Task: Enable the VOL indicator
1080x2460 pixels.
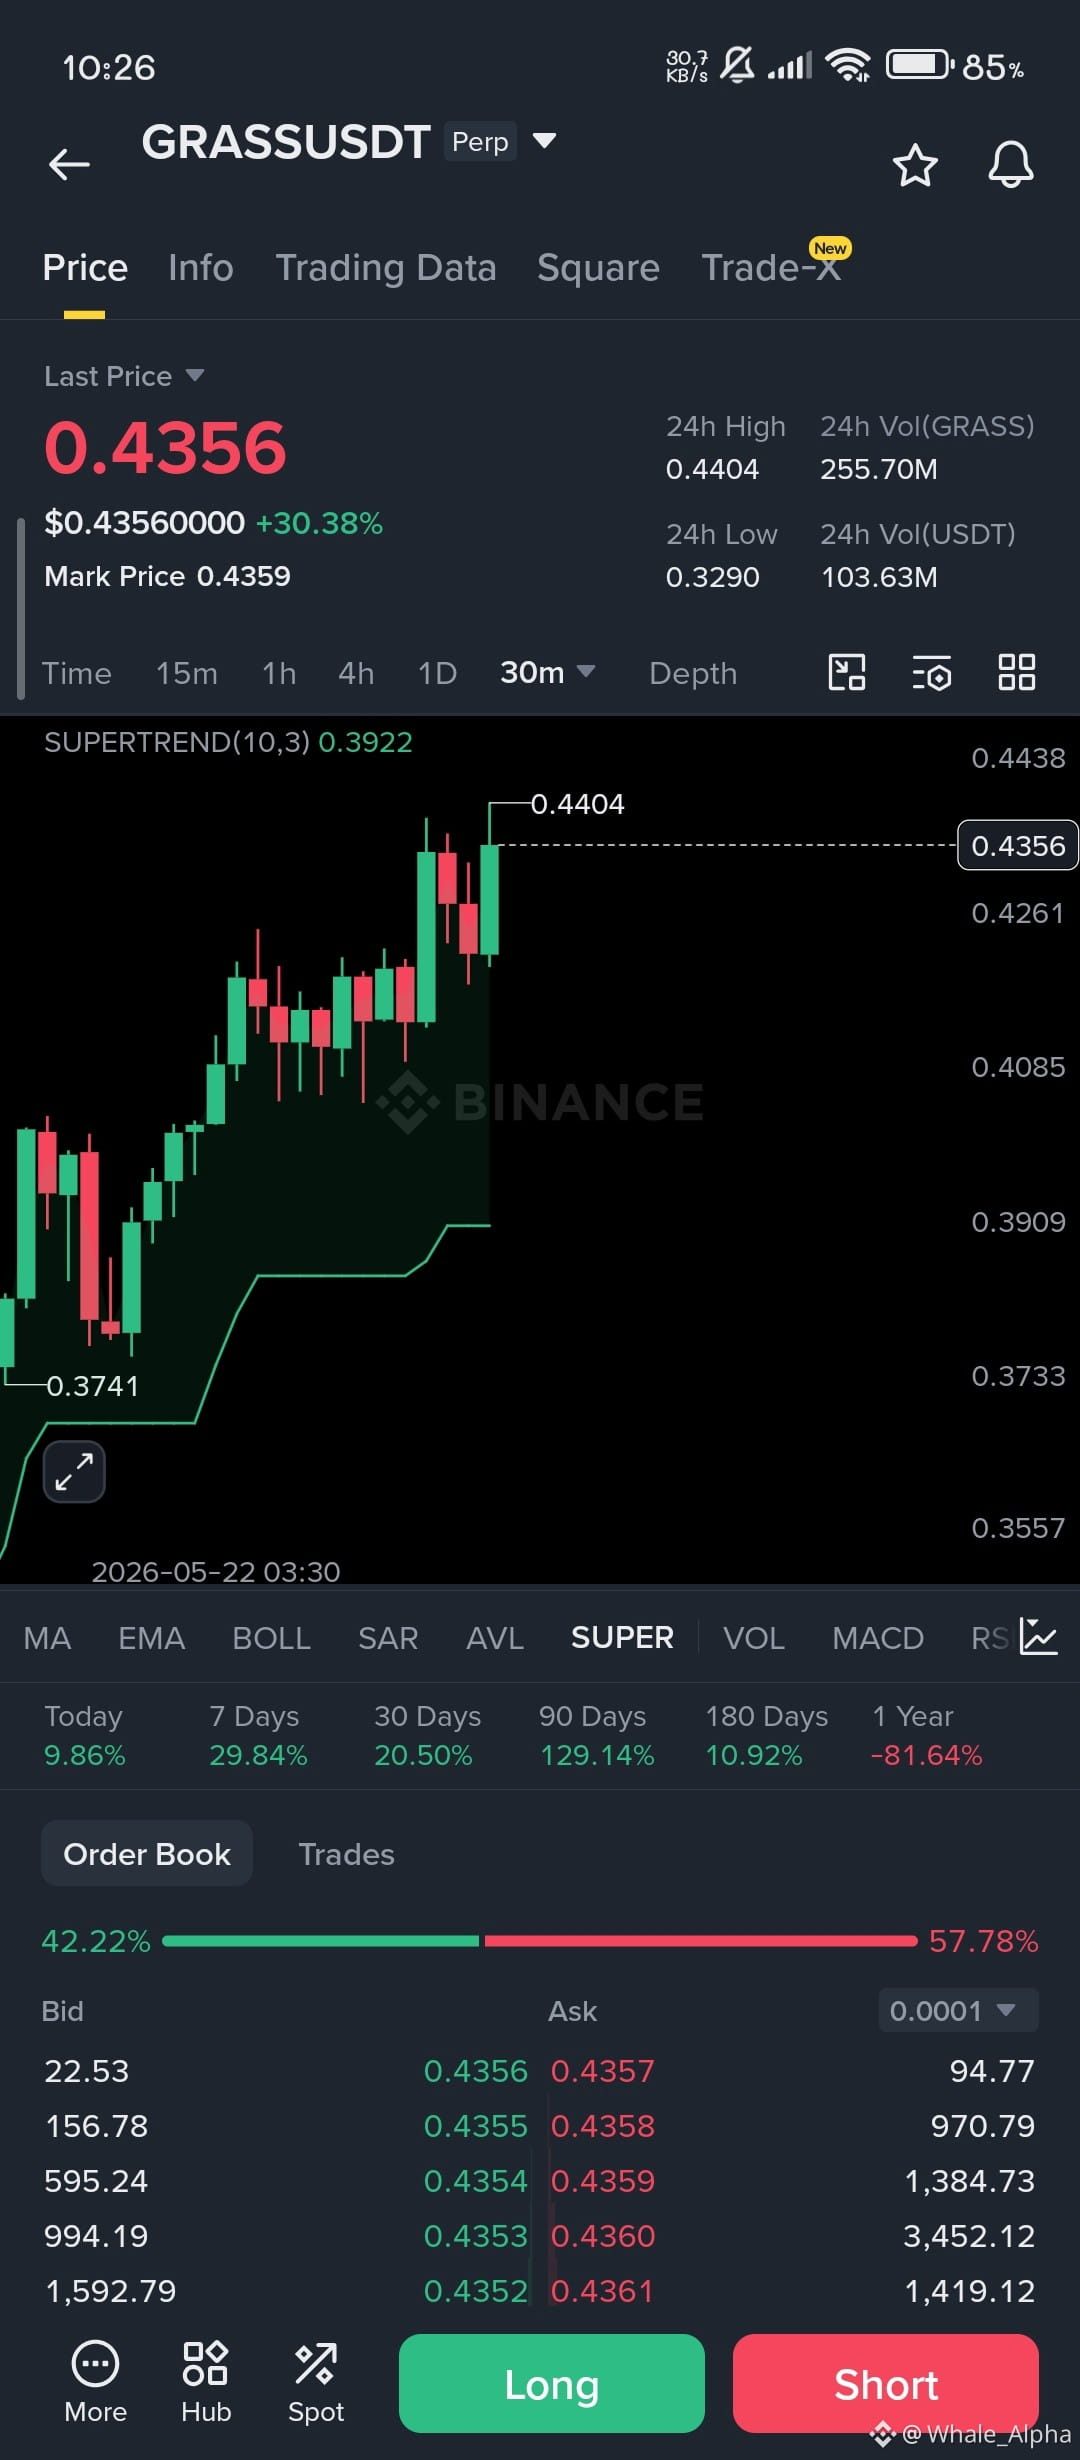Action: tap(754, 1638)
